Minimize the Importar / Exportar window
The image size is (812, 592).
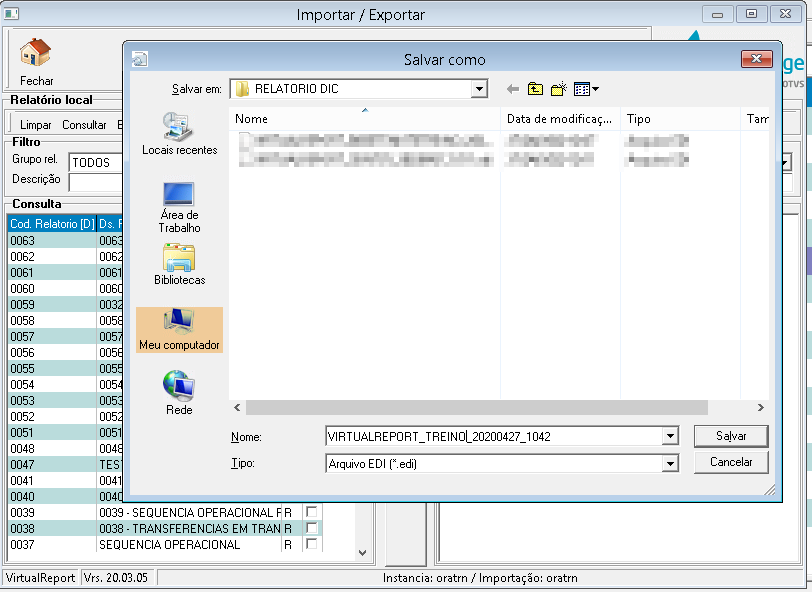tap(718, 14)
